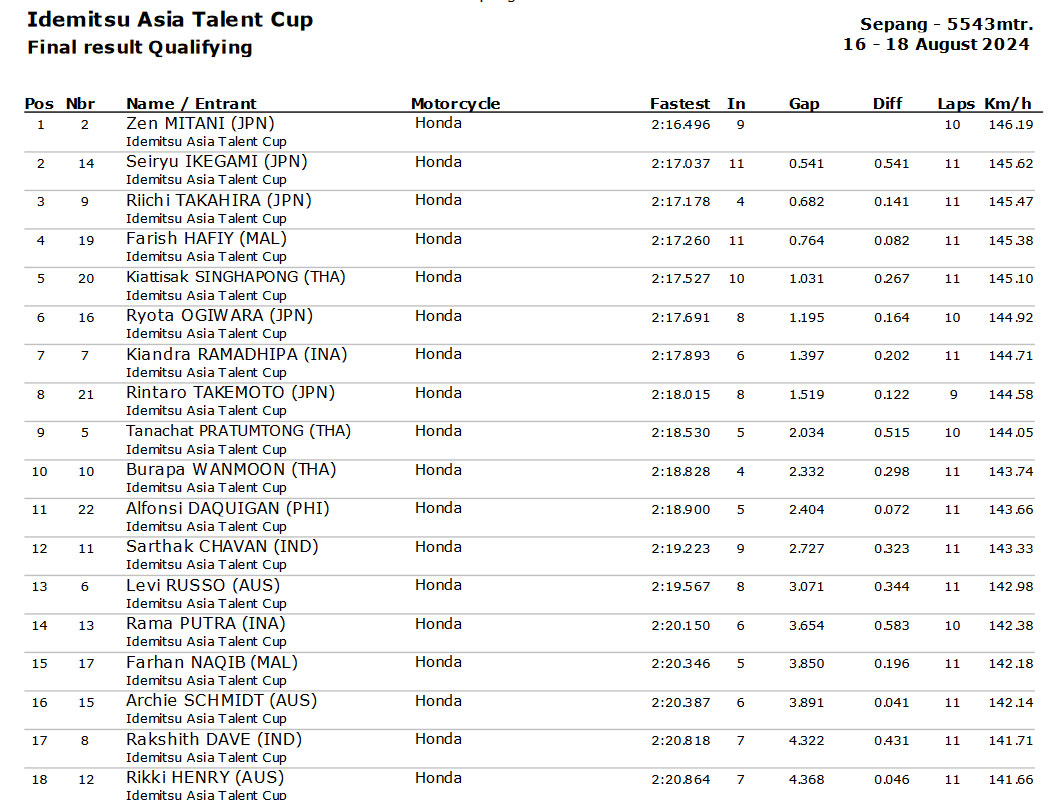Click Levi RUSSO's speed value 142.98
This screenshot has width=1053, height=800.
pos(1011,586)
